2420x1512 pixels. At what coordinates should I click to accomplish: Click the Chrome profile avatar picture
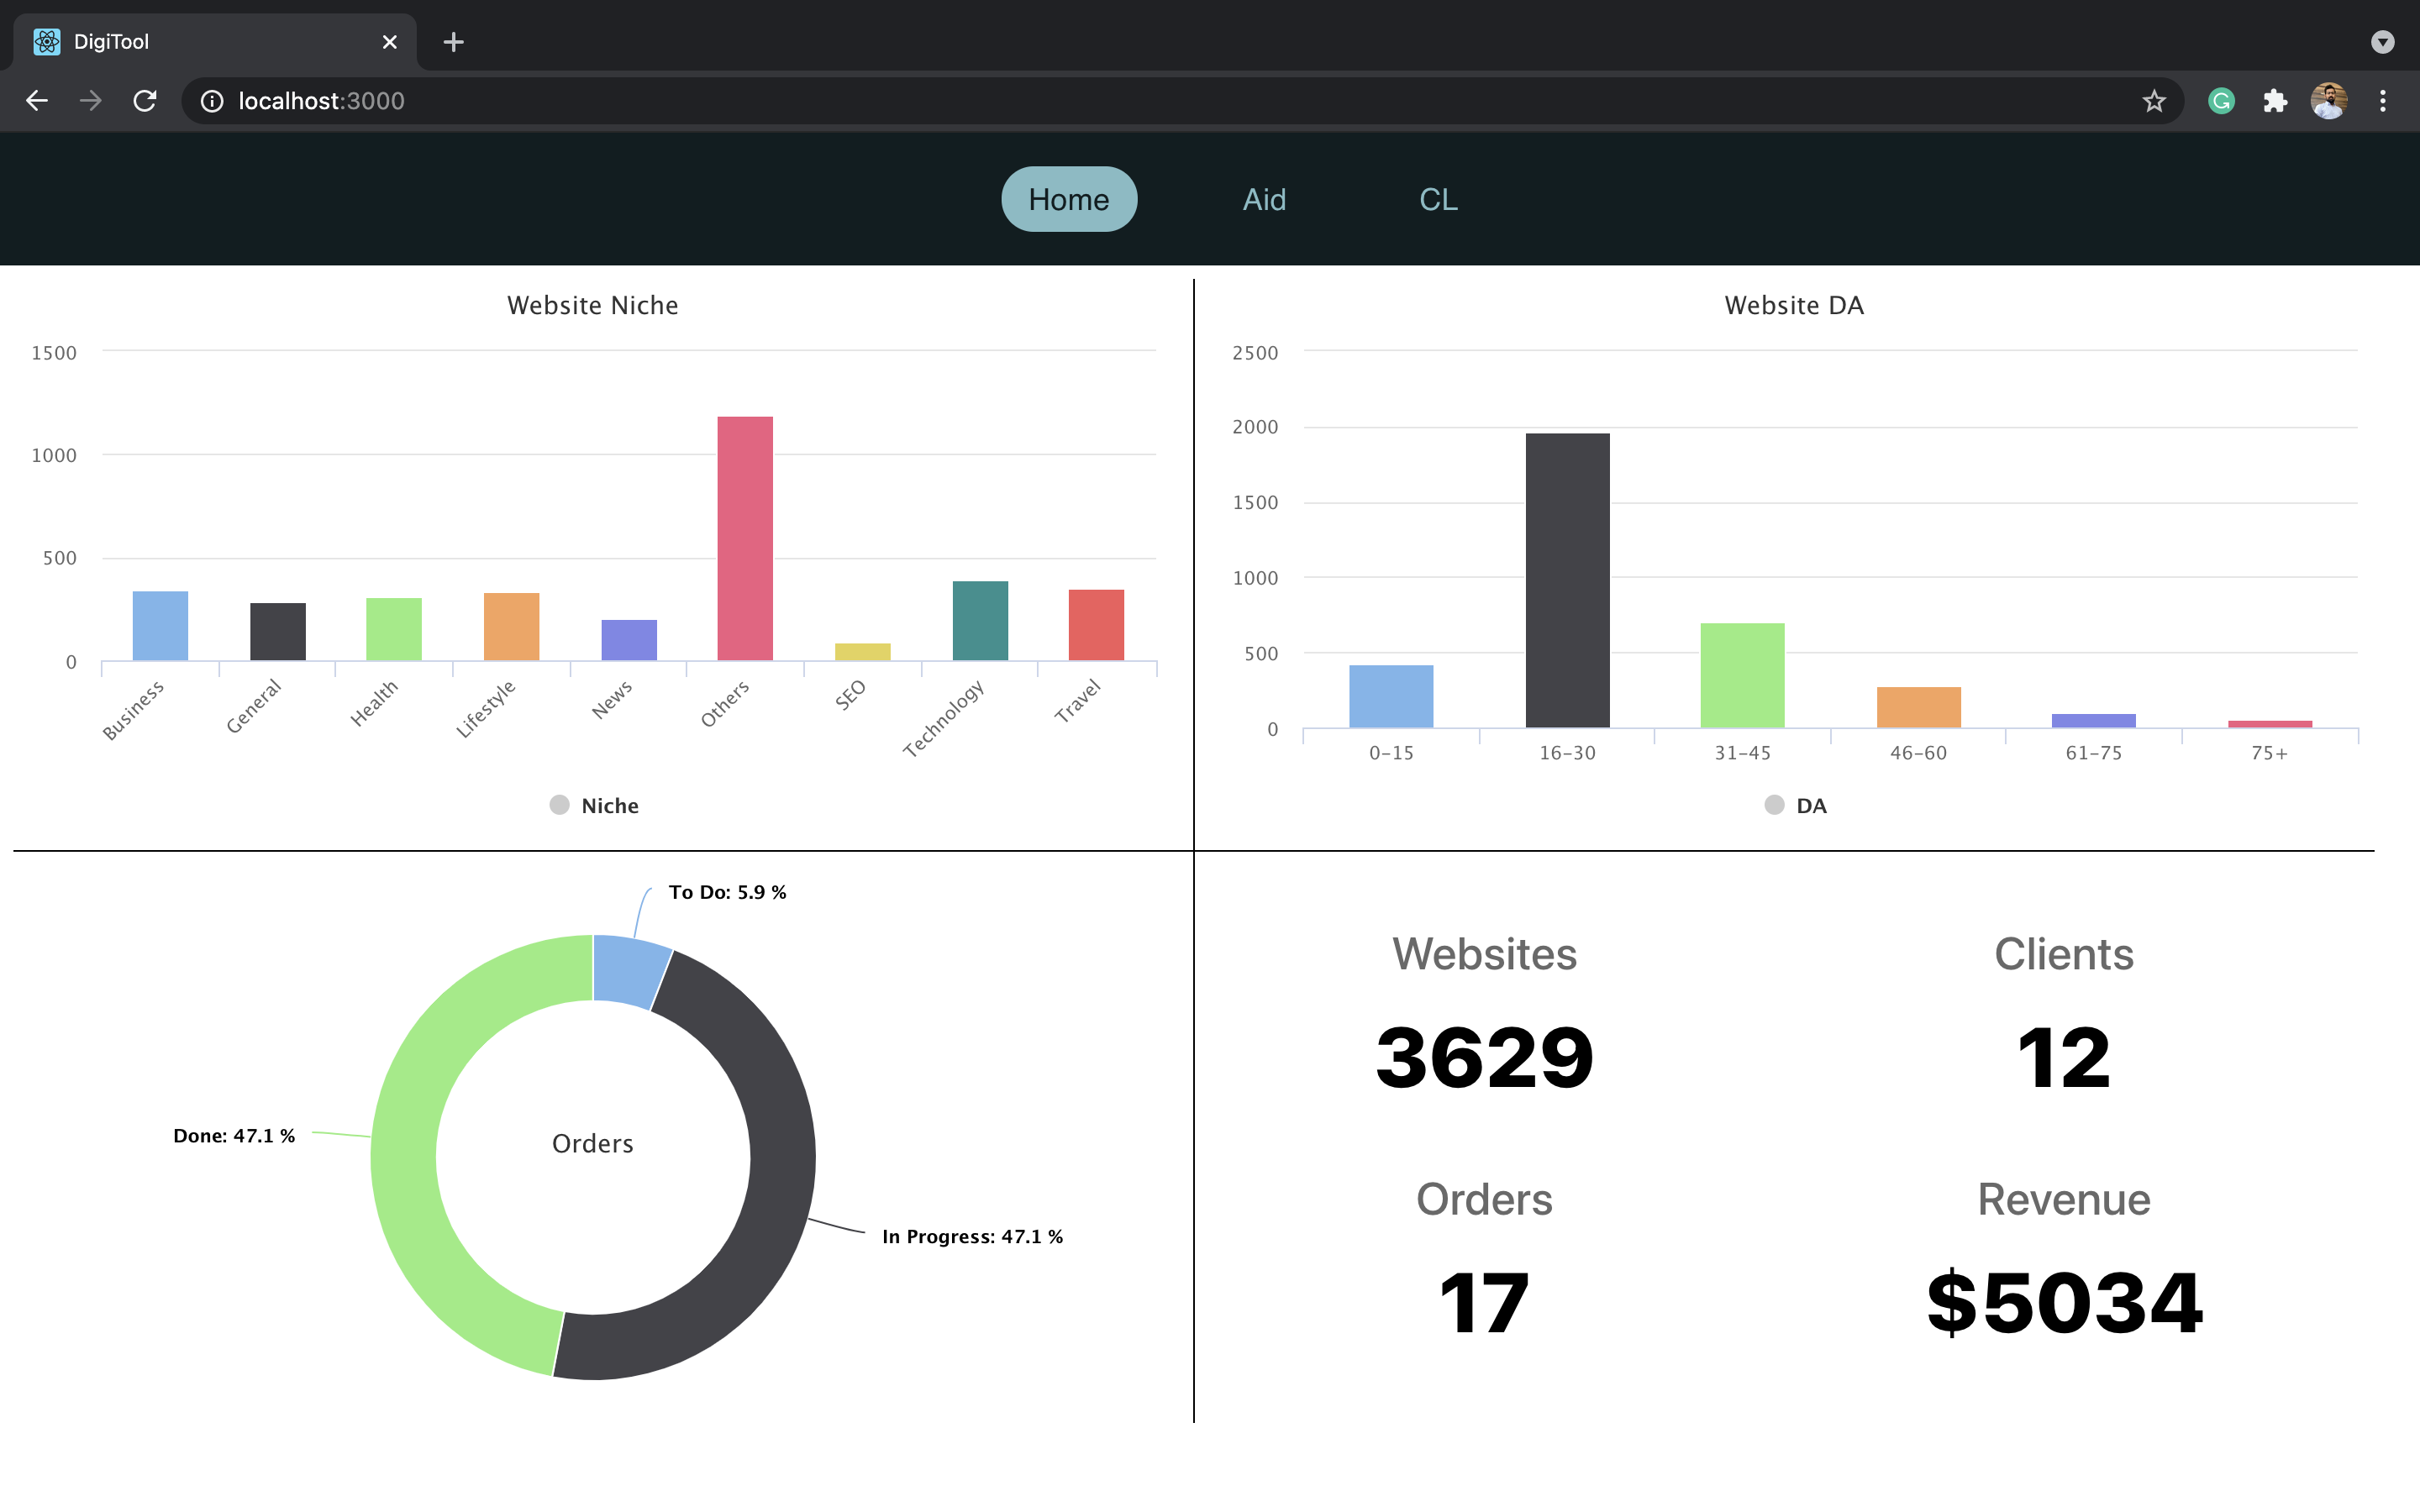click(2329, 100)
